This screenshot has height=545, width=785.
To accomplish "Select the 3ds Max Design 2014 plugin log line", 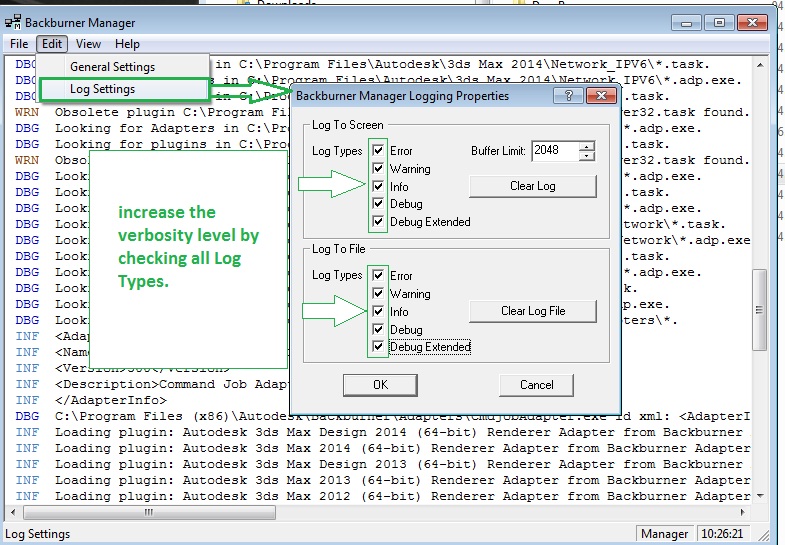I will tap(383, 432).
